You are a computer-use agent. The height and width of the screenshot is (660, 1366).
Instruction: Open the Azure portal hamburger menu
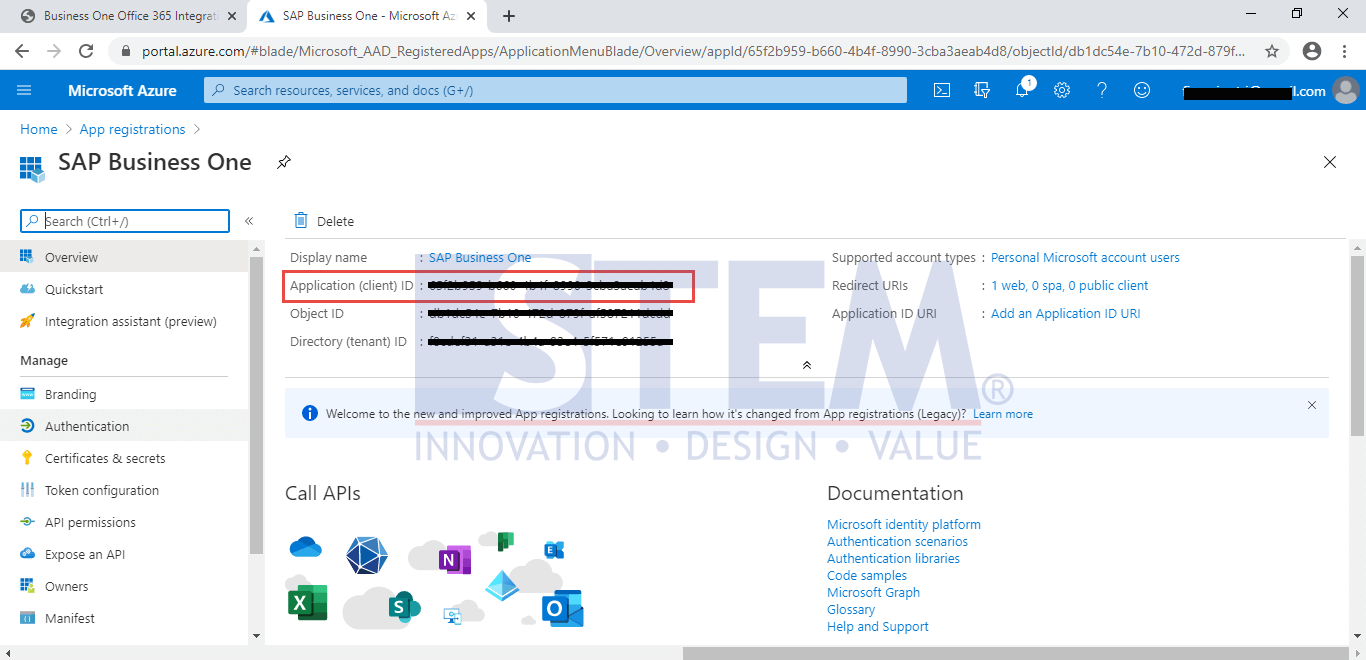click(x=24, y=90)
